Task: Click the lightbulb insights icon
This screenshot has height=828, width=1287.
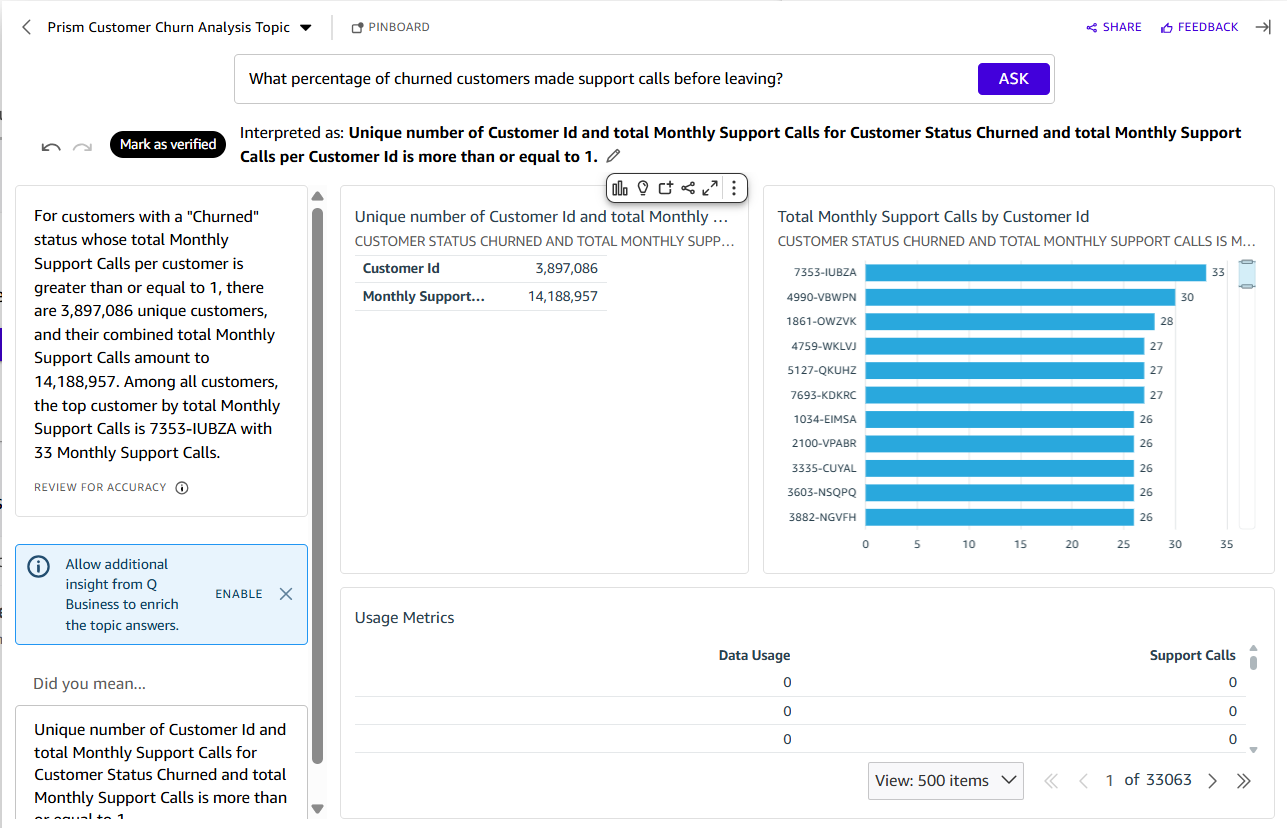Action: click(x=643, y=188)
